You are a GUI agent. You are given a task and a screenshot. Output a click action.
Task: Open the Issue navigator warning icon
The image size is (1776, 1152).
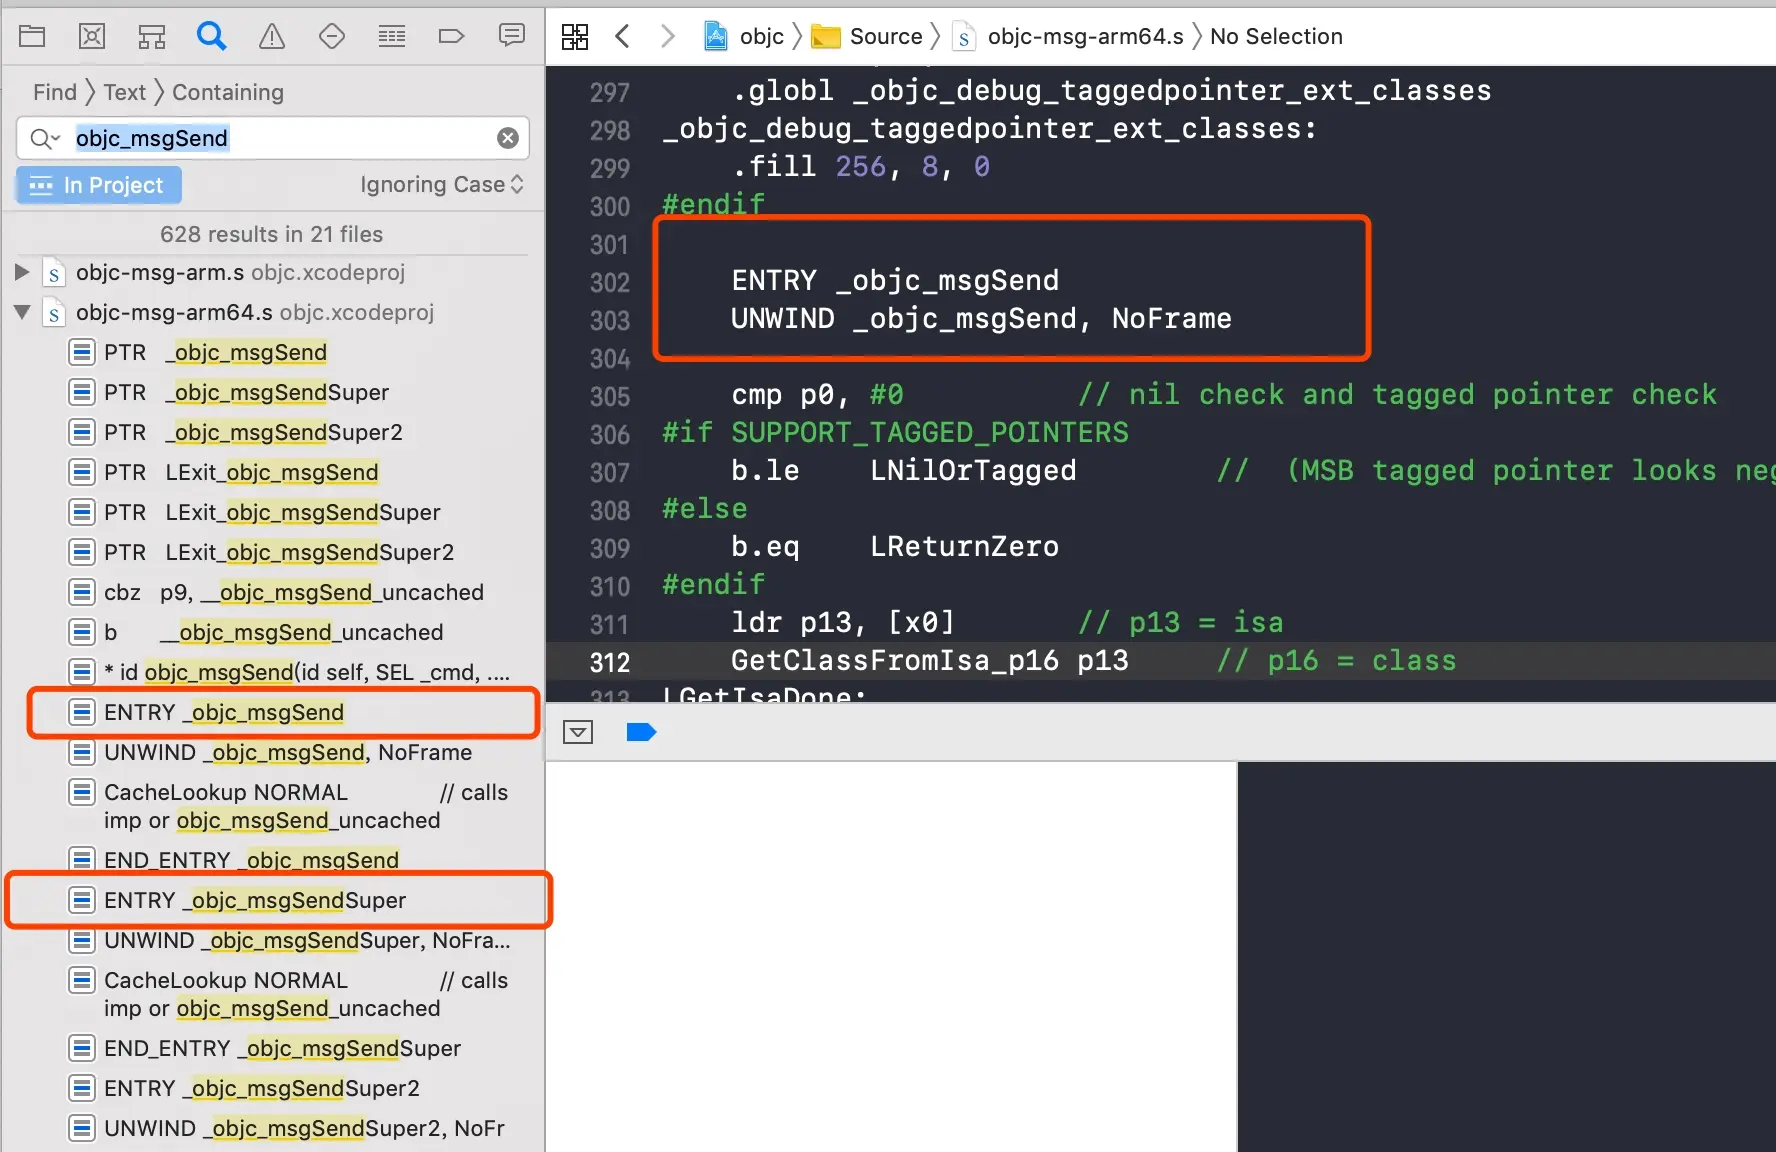(272, 37)
